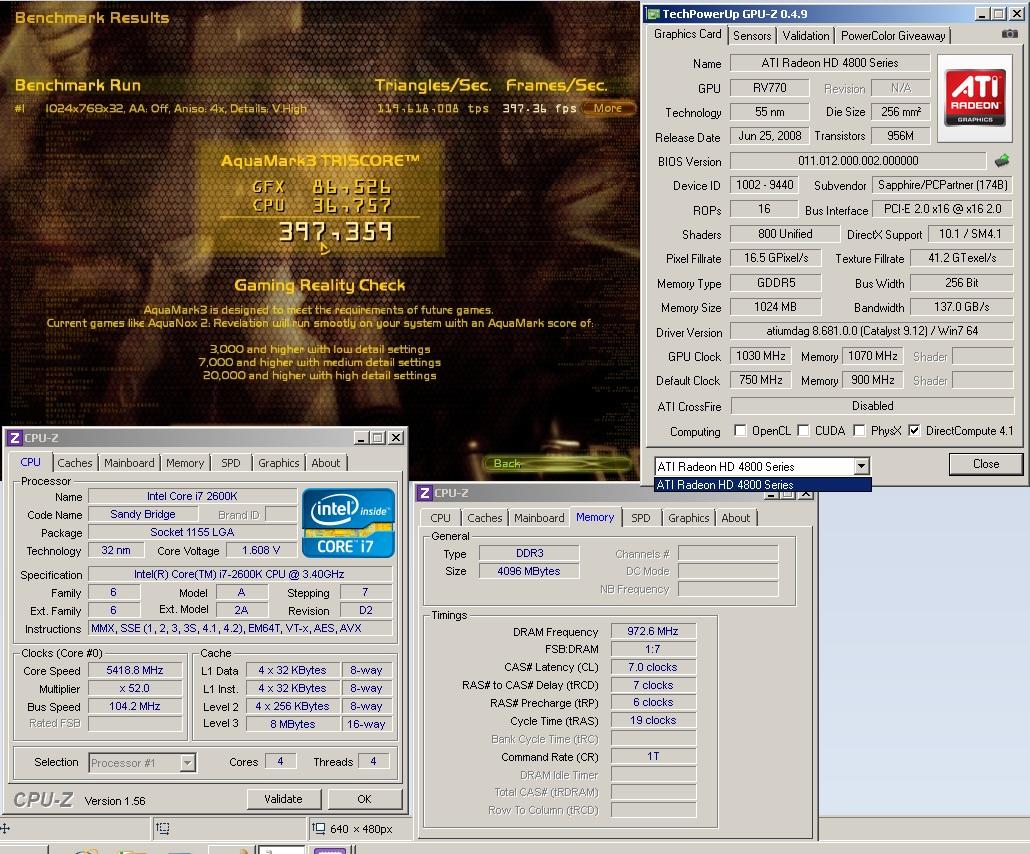Screen dimensions: 1030x854
Task: Click the Core Voltage value 1.608 V
Action: click(x=261, y=551)
